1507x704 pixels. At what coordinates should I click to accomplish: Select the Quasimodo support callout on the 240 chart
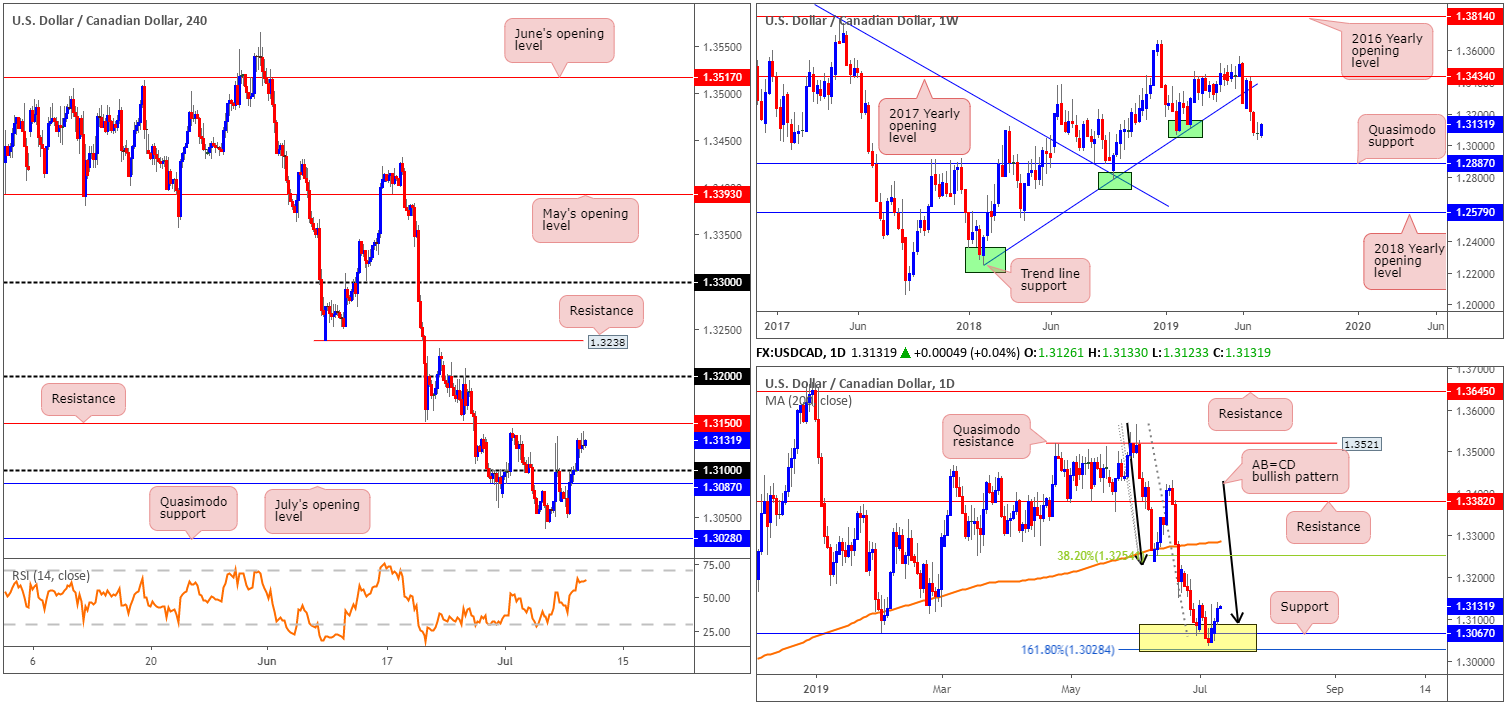(193, 508)
